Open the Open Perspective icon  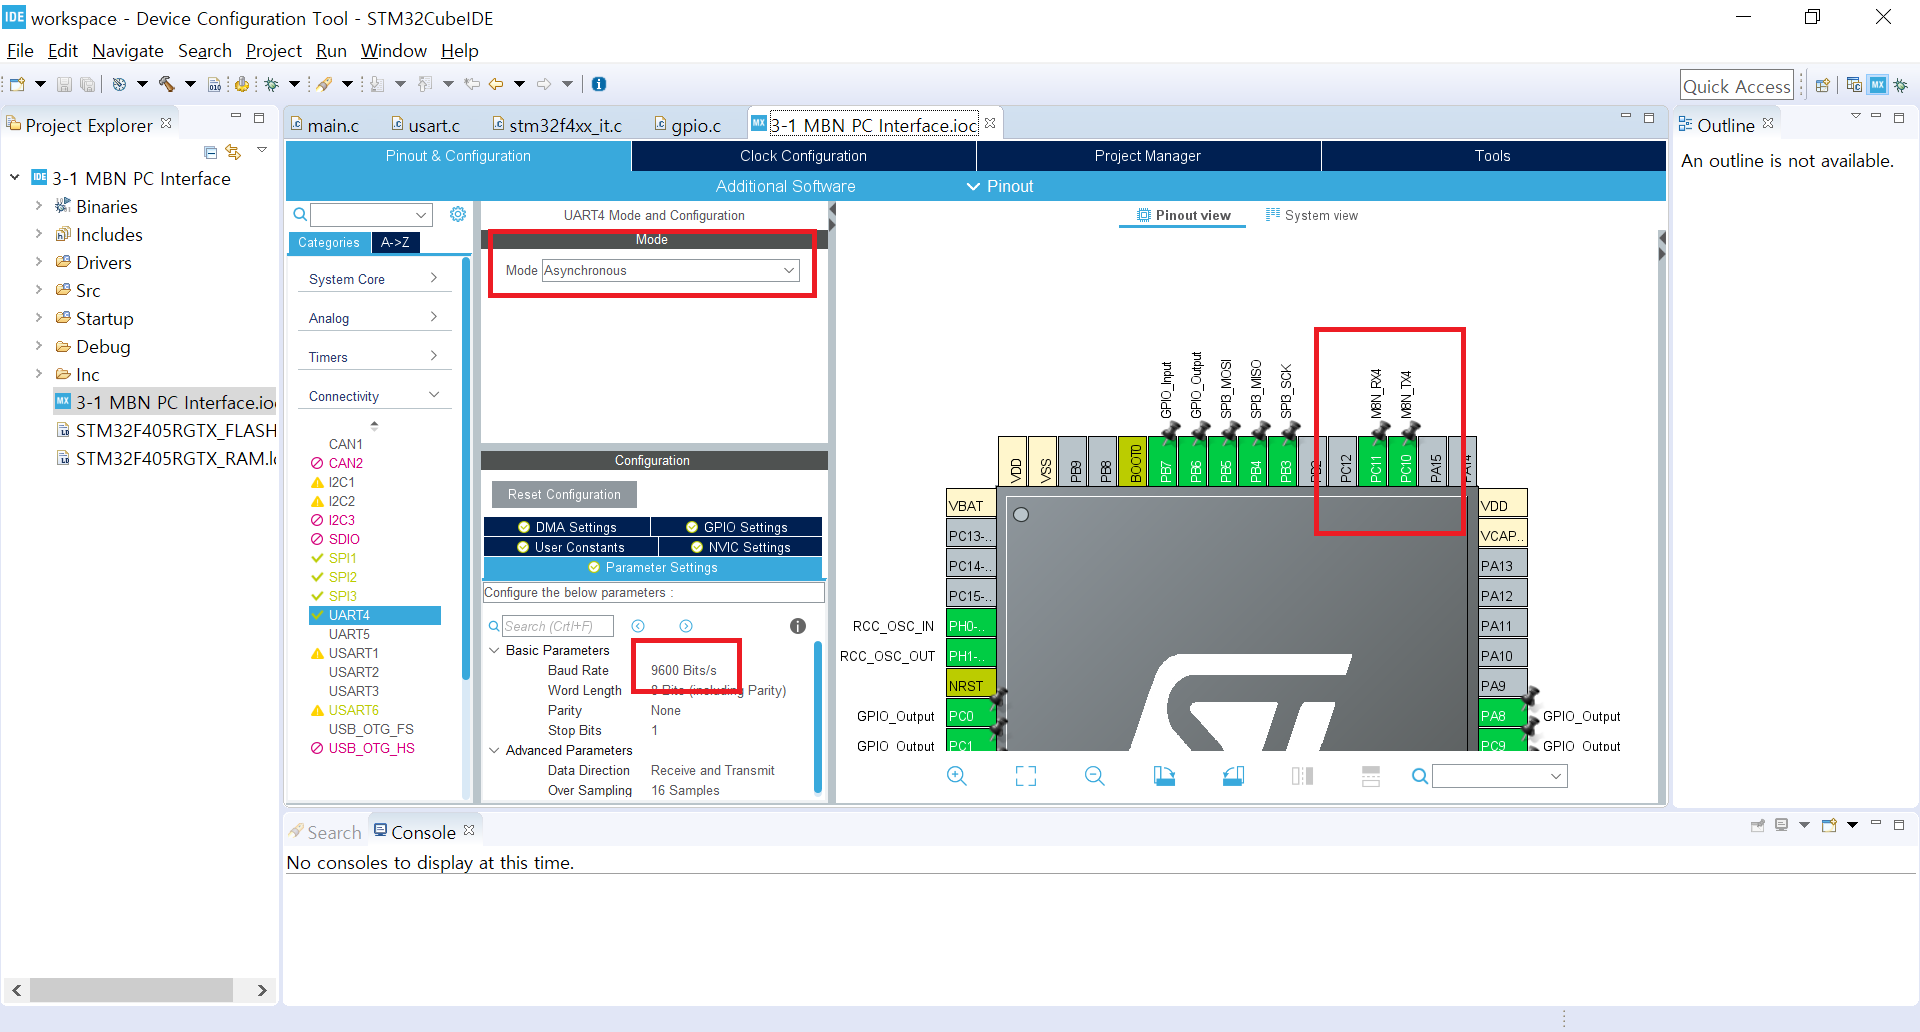click(1822, 85)
